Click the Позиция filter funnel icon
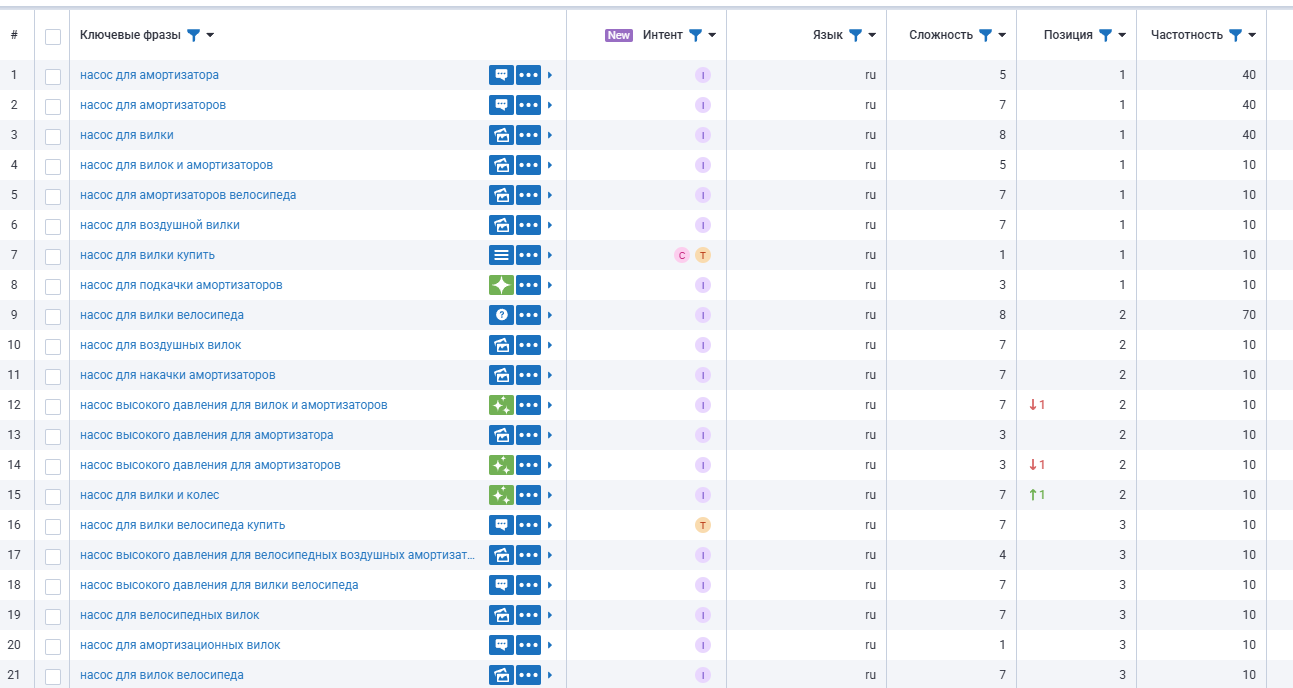Image resolution: width=1293 pixels, height=688 pixels. (x=1106, y=35)
